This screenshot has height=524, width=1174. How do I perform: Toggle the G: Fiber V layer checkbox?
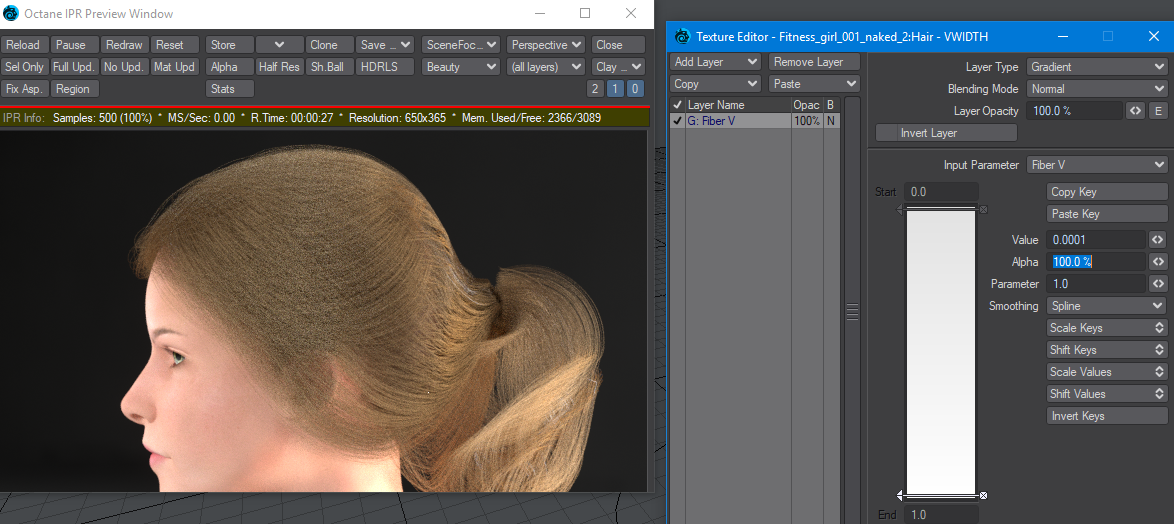(677, 121)
